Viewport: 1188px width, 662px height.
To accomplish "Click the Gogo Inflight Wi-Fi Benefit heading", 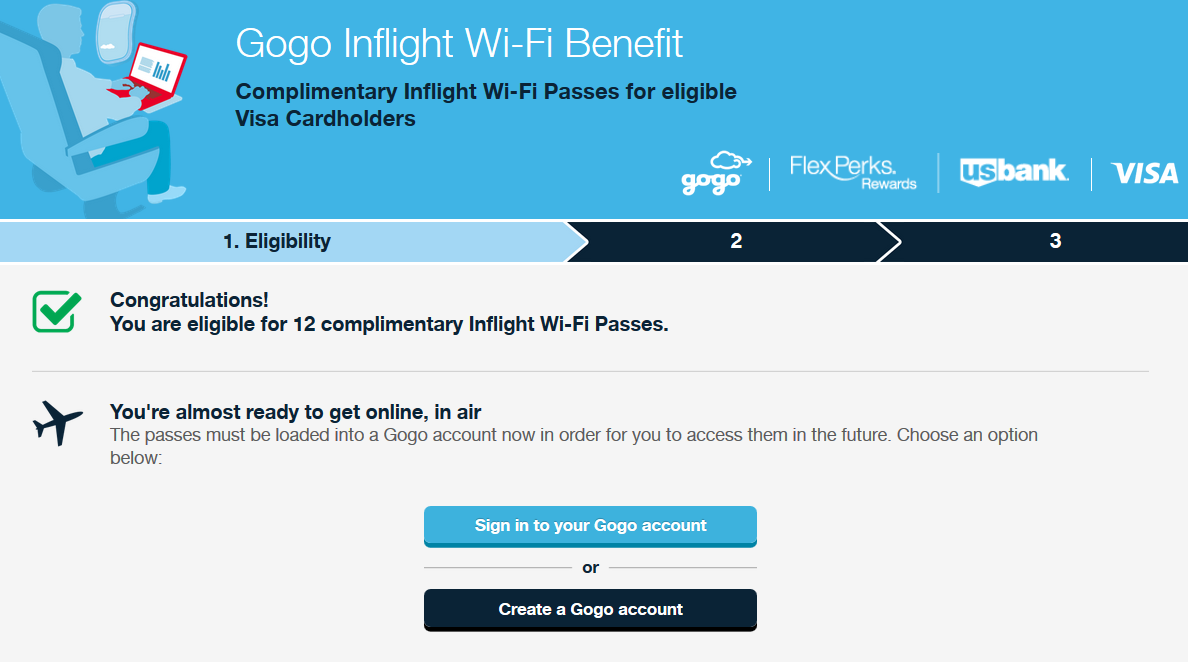I will coord(459,43).
